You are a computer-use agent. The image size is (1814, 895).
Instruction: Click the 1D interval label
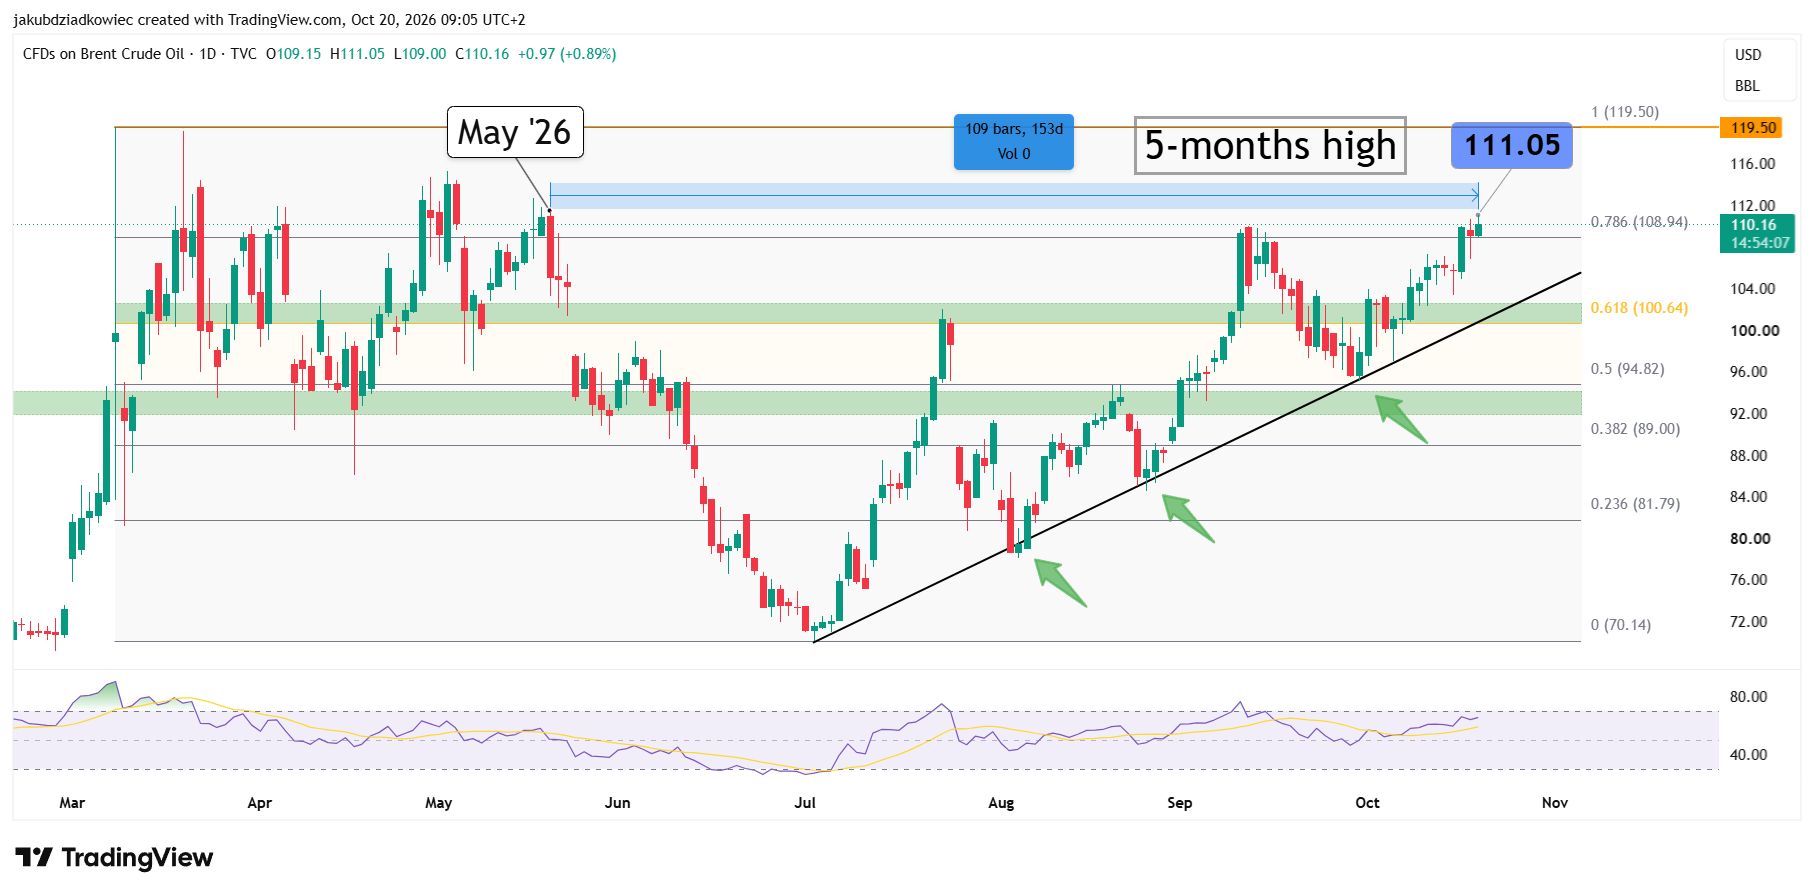click(208, 54)
